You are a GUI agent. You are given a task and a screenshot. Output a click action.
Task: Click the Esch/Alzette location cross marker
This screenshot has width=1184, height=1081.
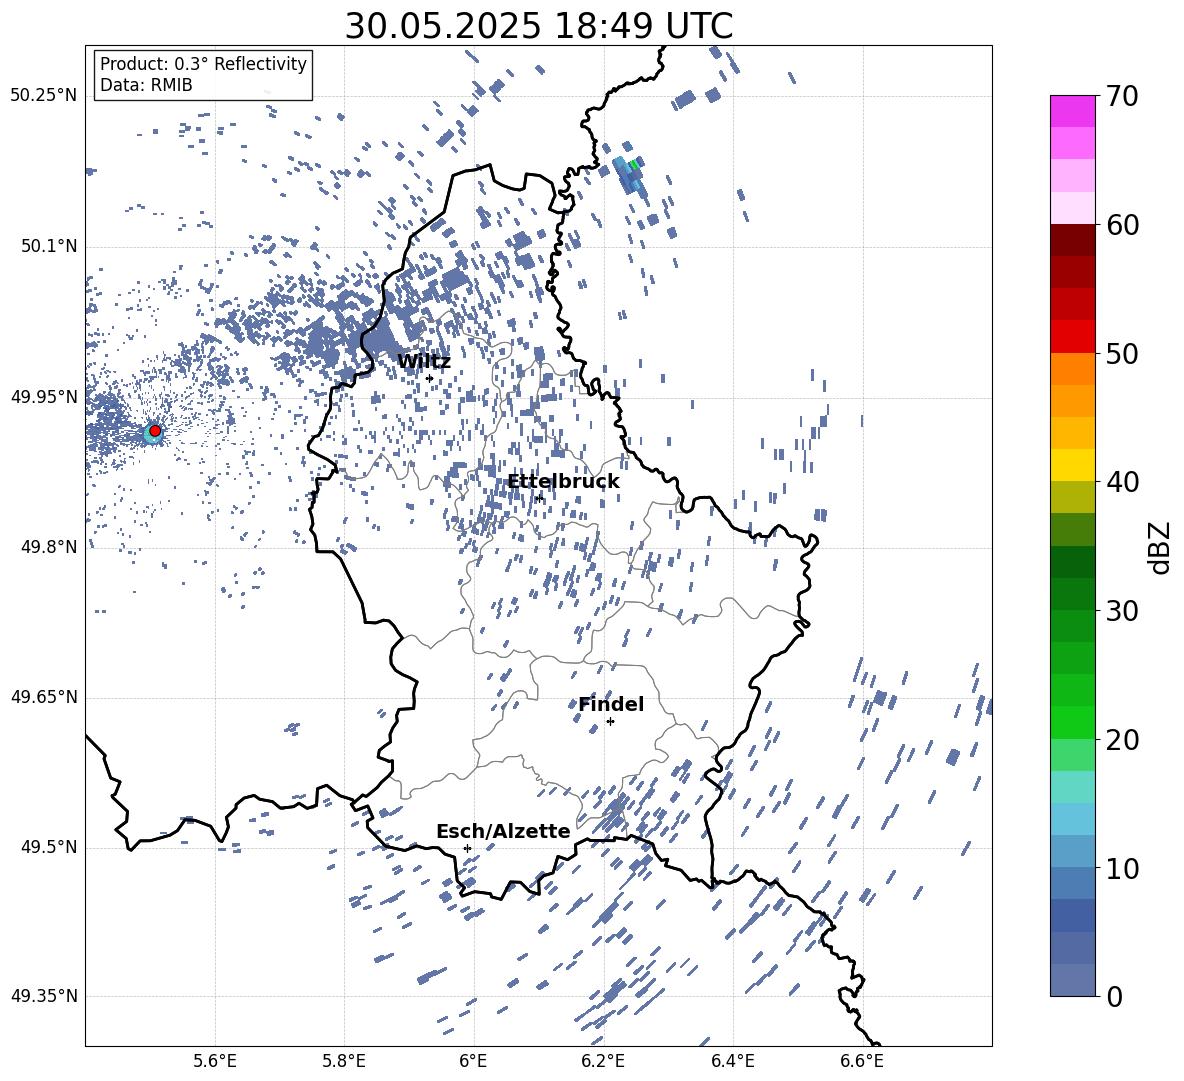pos(467,848)
